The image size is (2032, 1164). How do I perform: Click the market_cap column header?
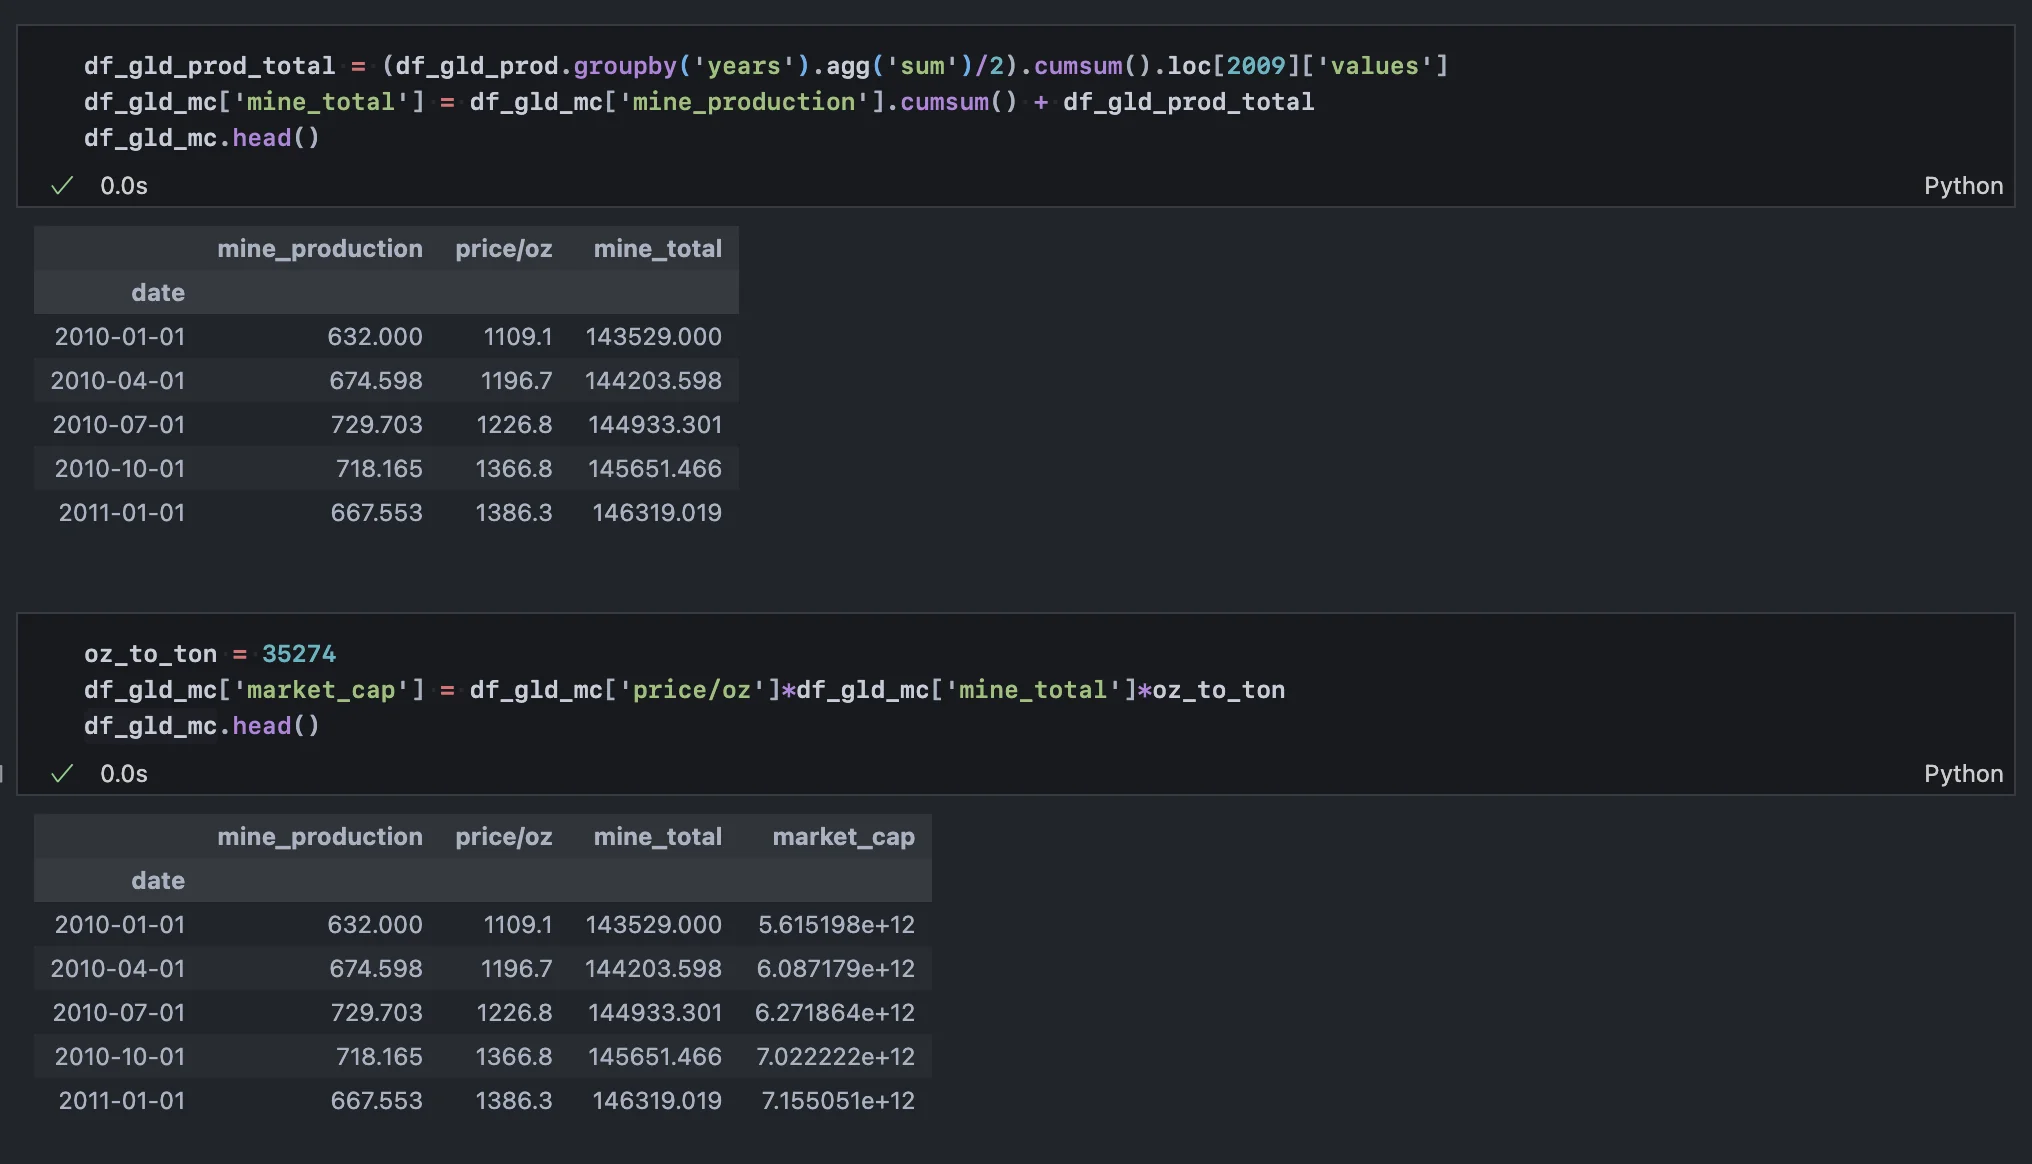pyautogui.click(x=843, y=837)
